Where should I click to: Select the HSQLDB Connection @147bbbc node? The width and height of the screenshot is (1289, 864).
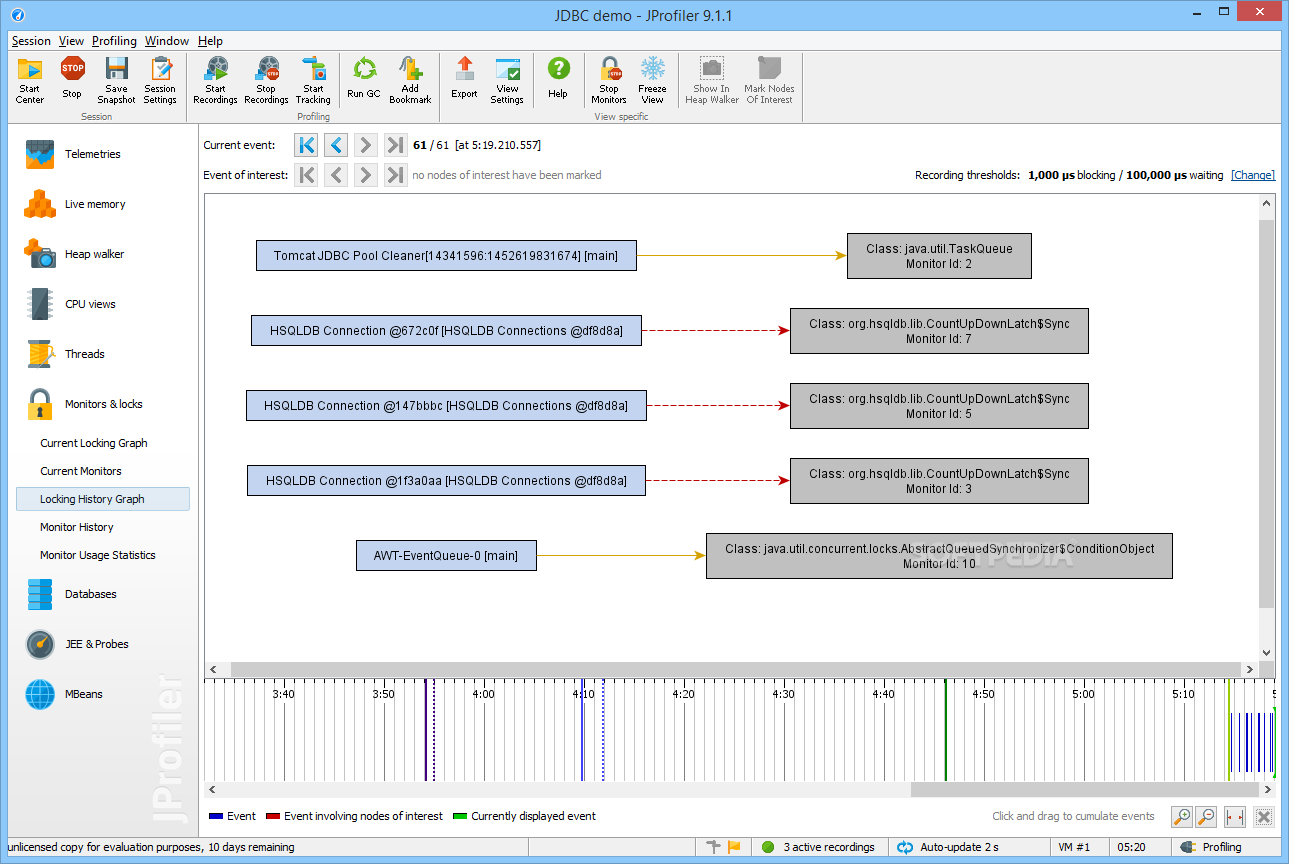pos(446,406)
